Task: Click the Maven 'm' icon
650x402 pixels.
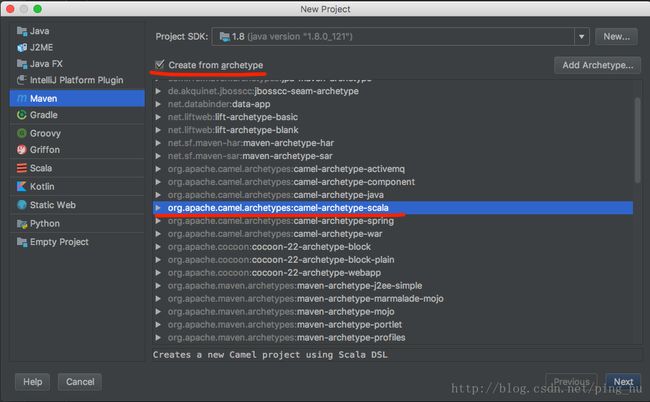Action: (22, 99)
